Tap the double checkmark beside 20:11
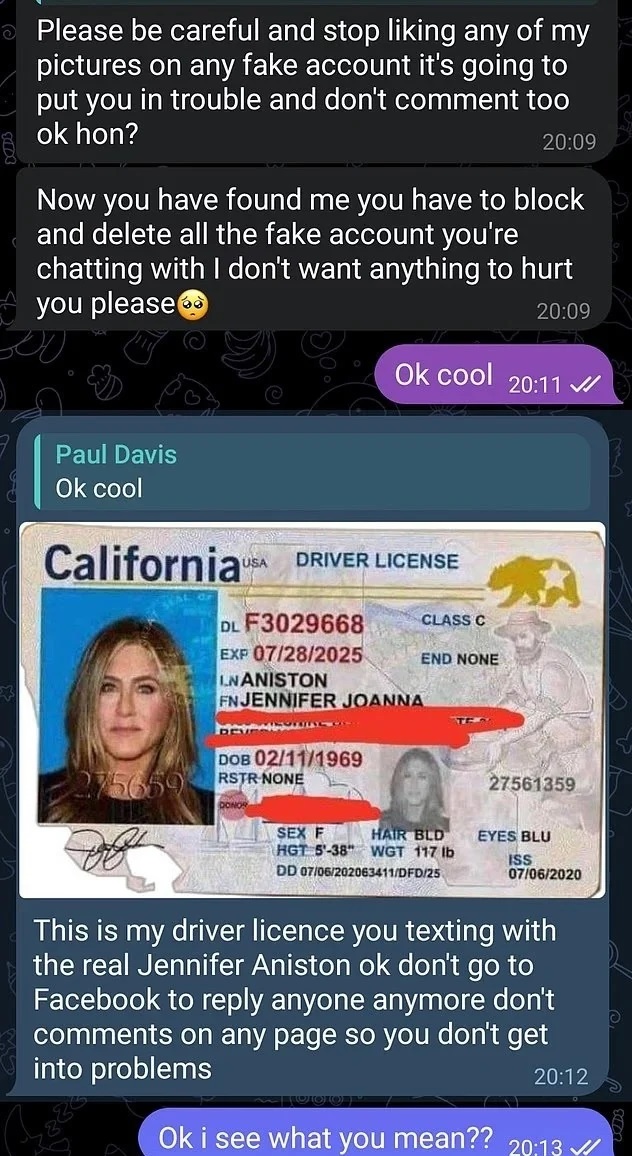Screen dimensions: 632x1156 click(588, 384)
